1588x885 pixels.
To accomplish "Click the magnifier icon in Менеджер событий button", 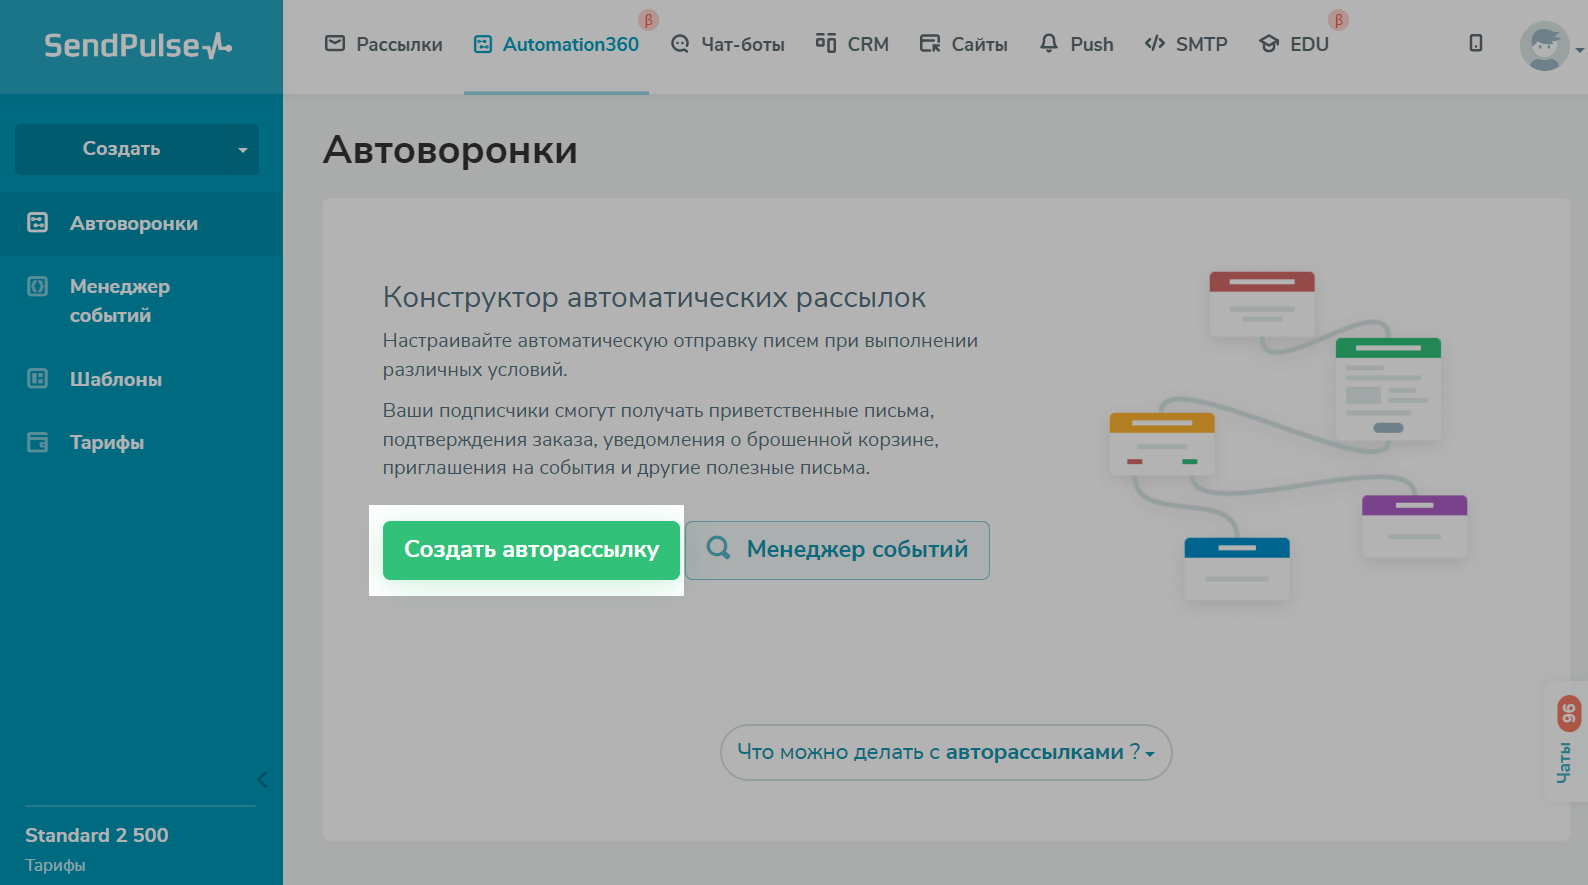I will (x=718, y=548).
